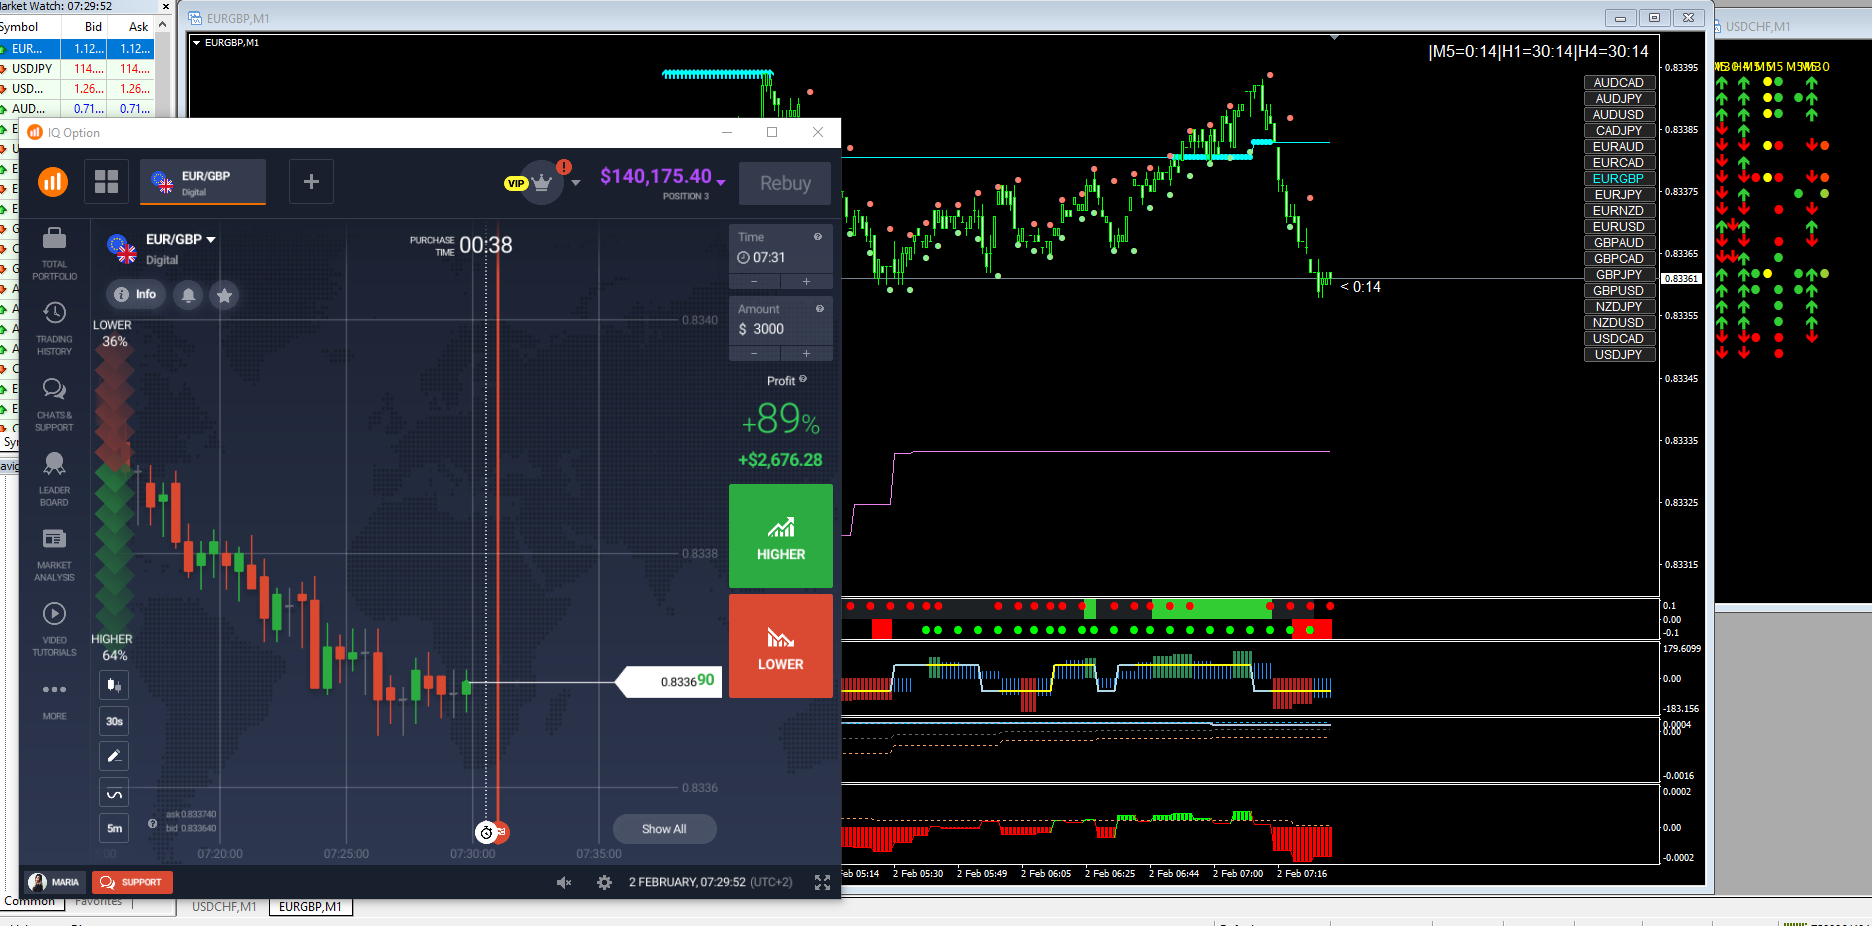The height and width of the screenshot is (926, 1872).
Task: Click the help icon beside Profit
Action: 803,379
